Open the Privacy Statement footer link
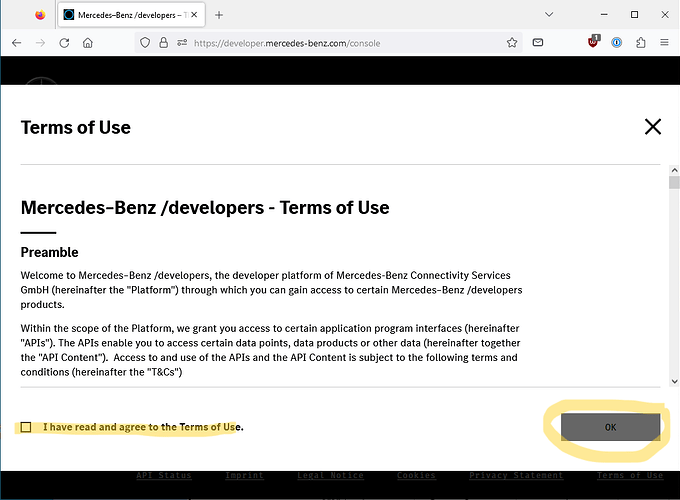 pos(516,475)
